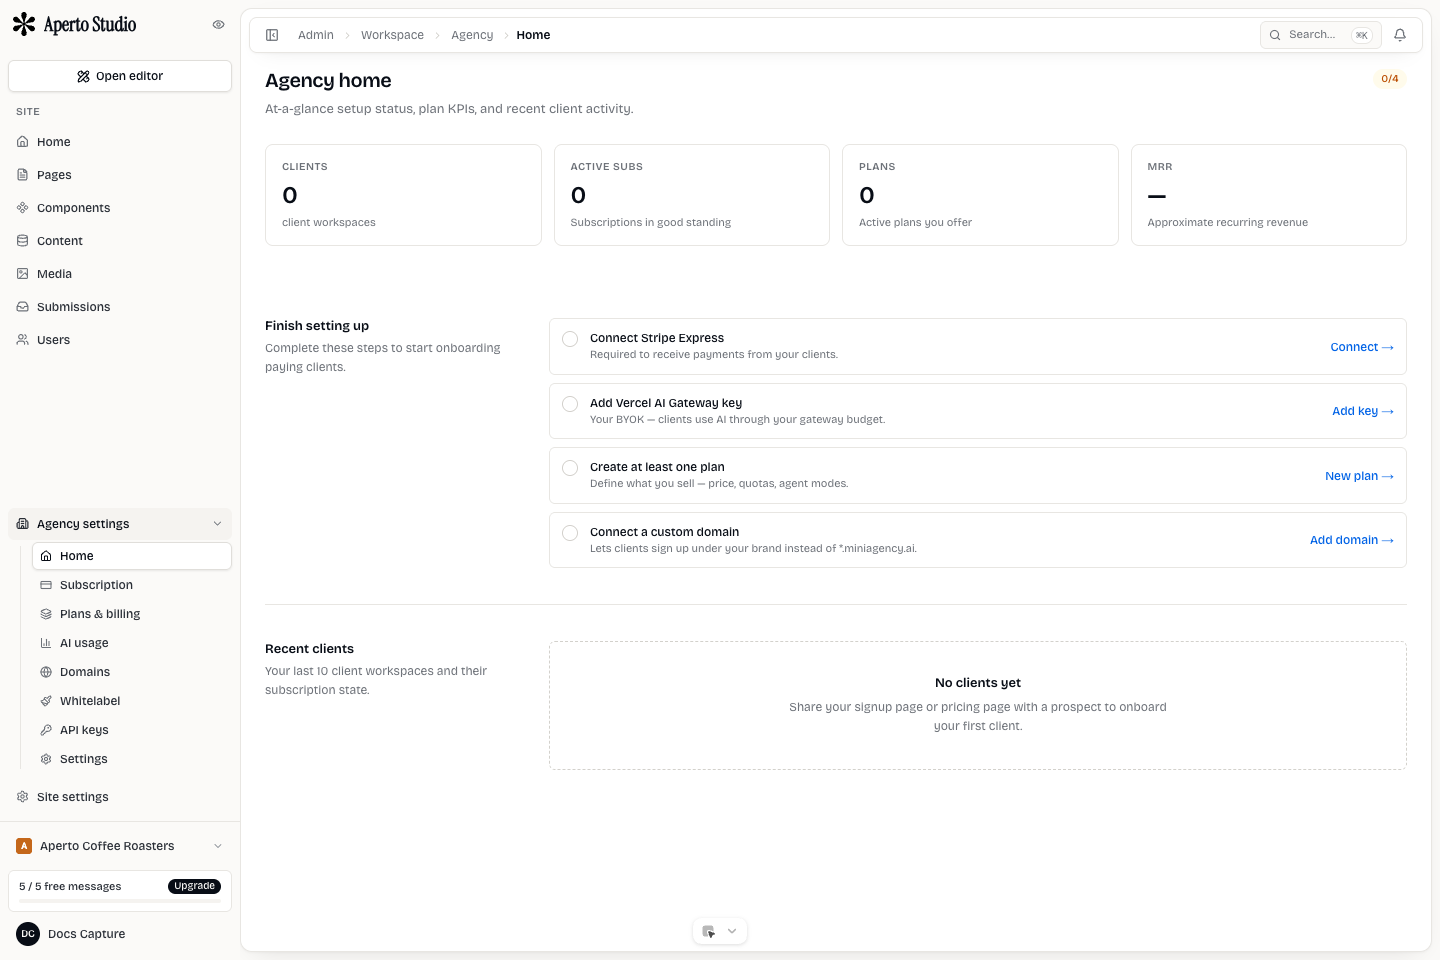1440x960 pixels.
Task: Go to Workspace breadcrumb
Action: click(x=392, y=35)
